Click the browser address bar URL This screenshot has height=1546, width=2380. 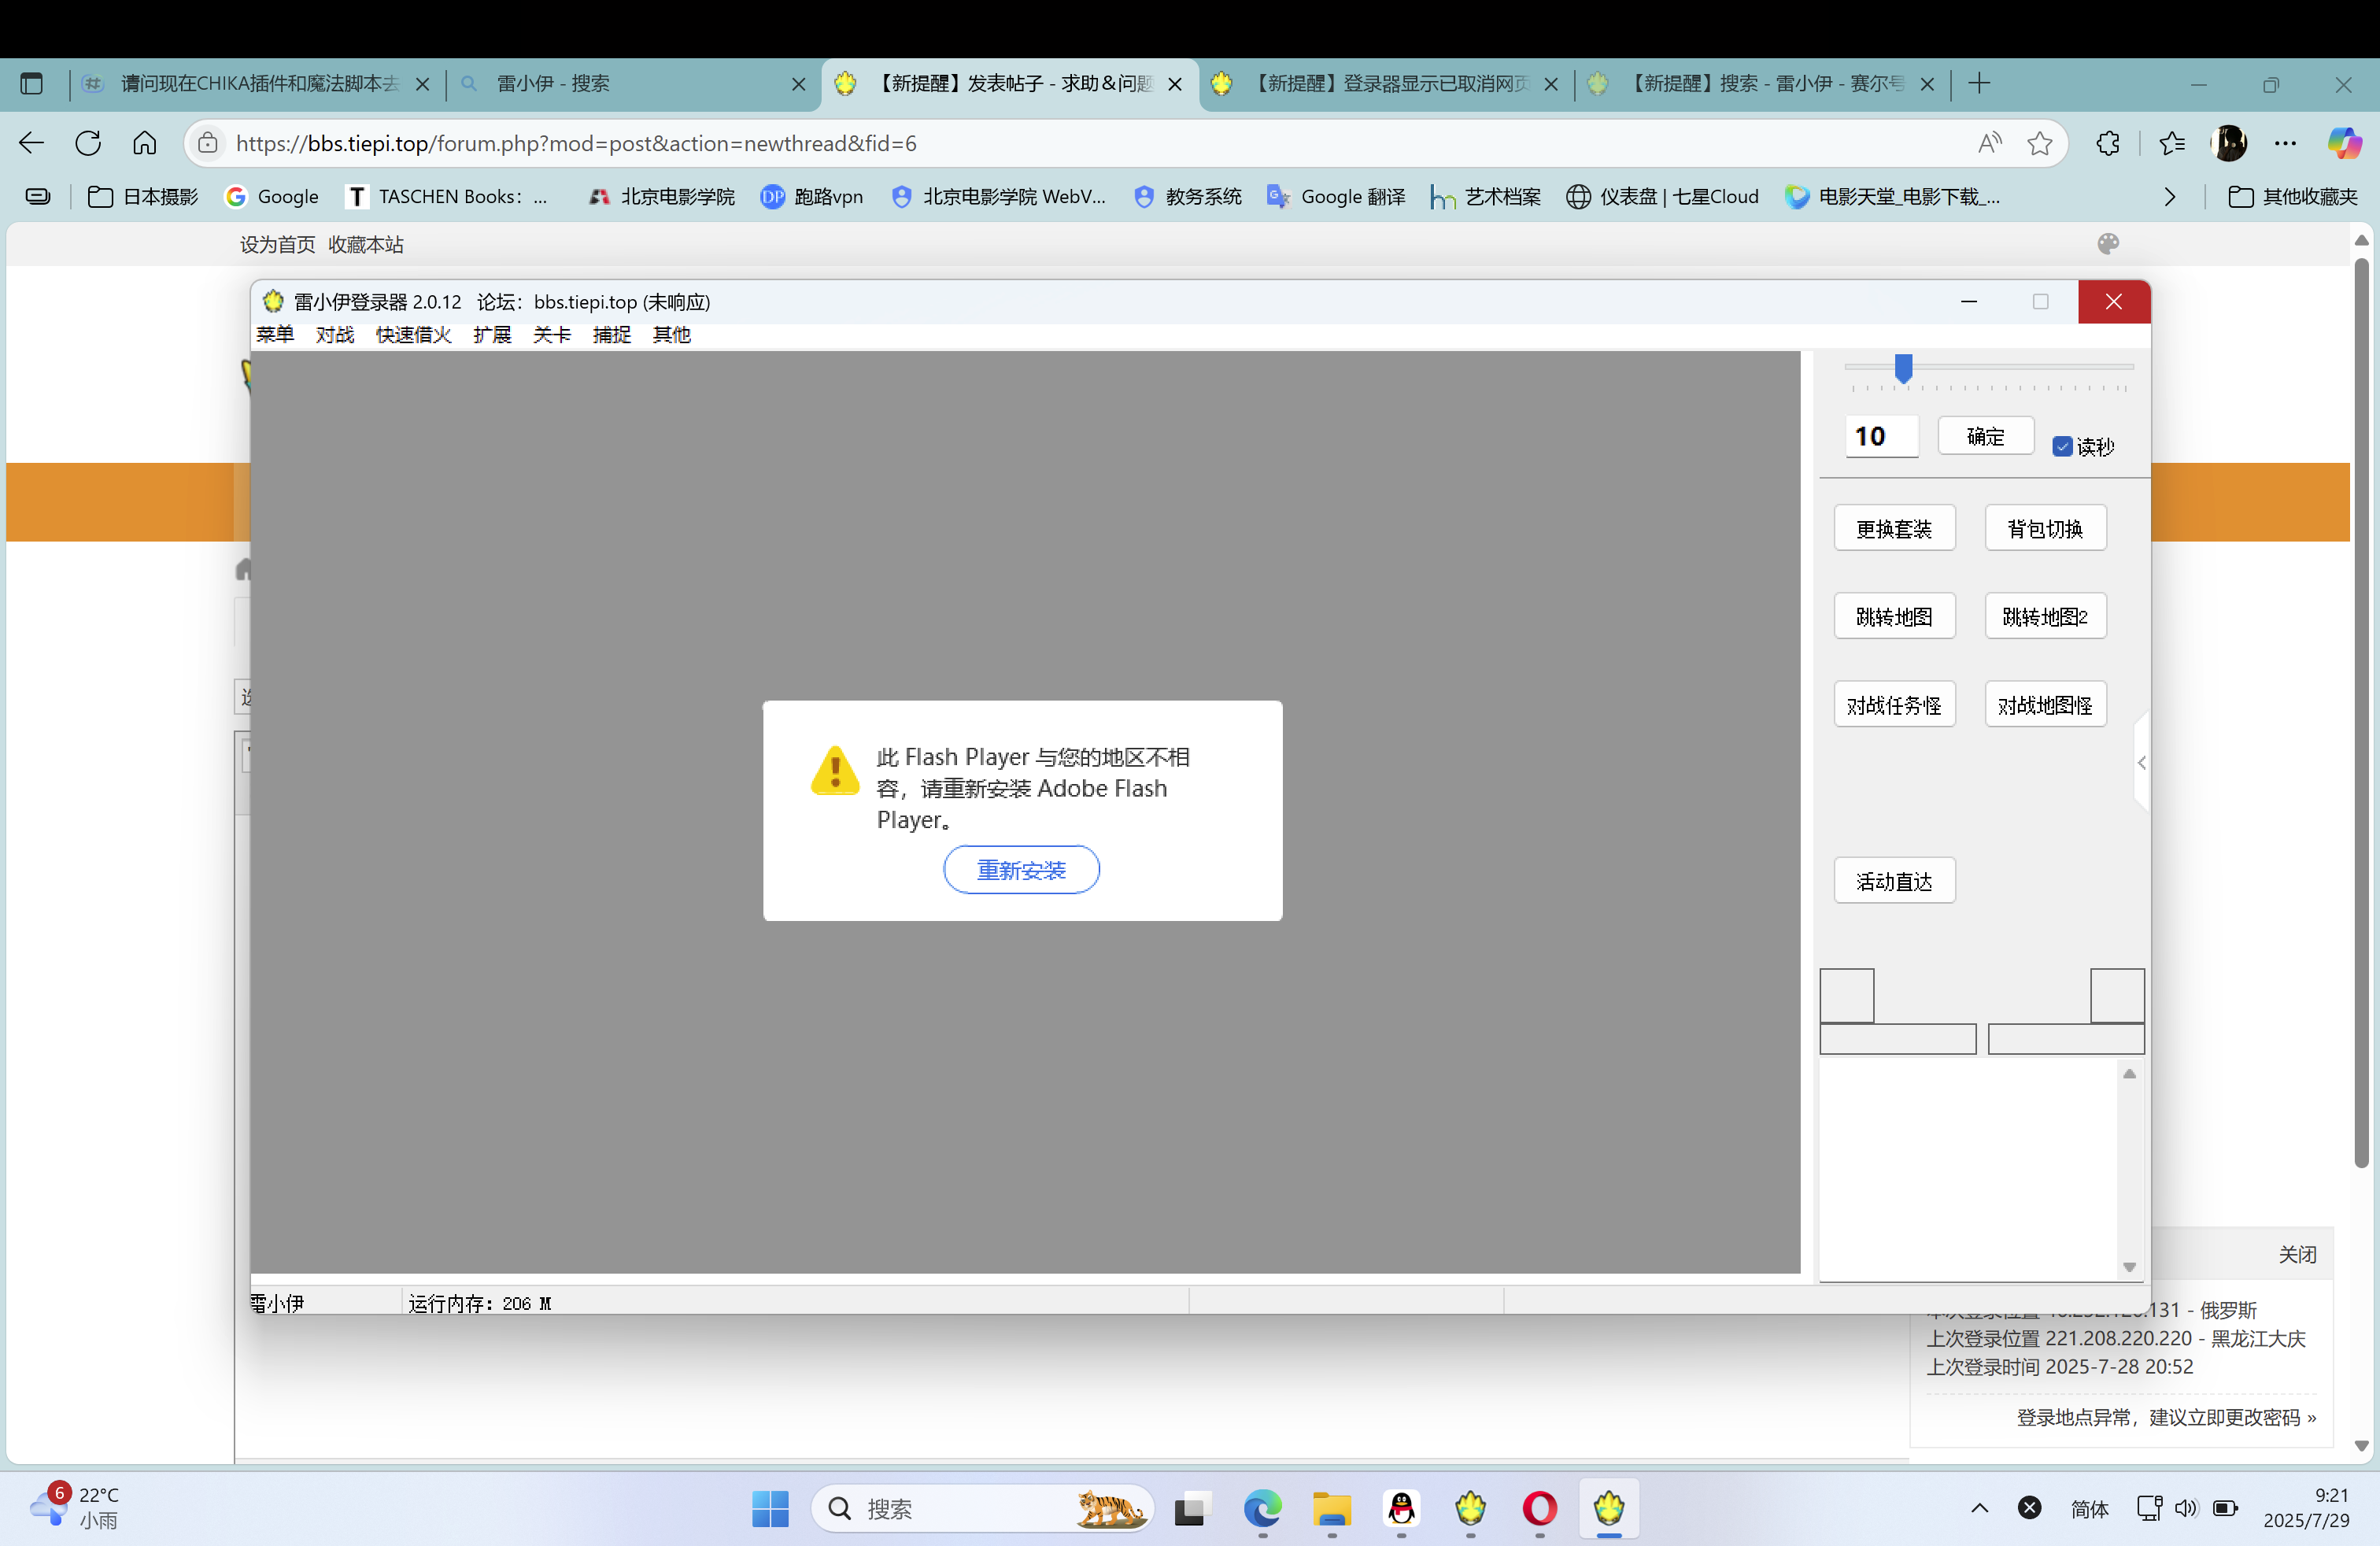click(576, 143)
